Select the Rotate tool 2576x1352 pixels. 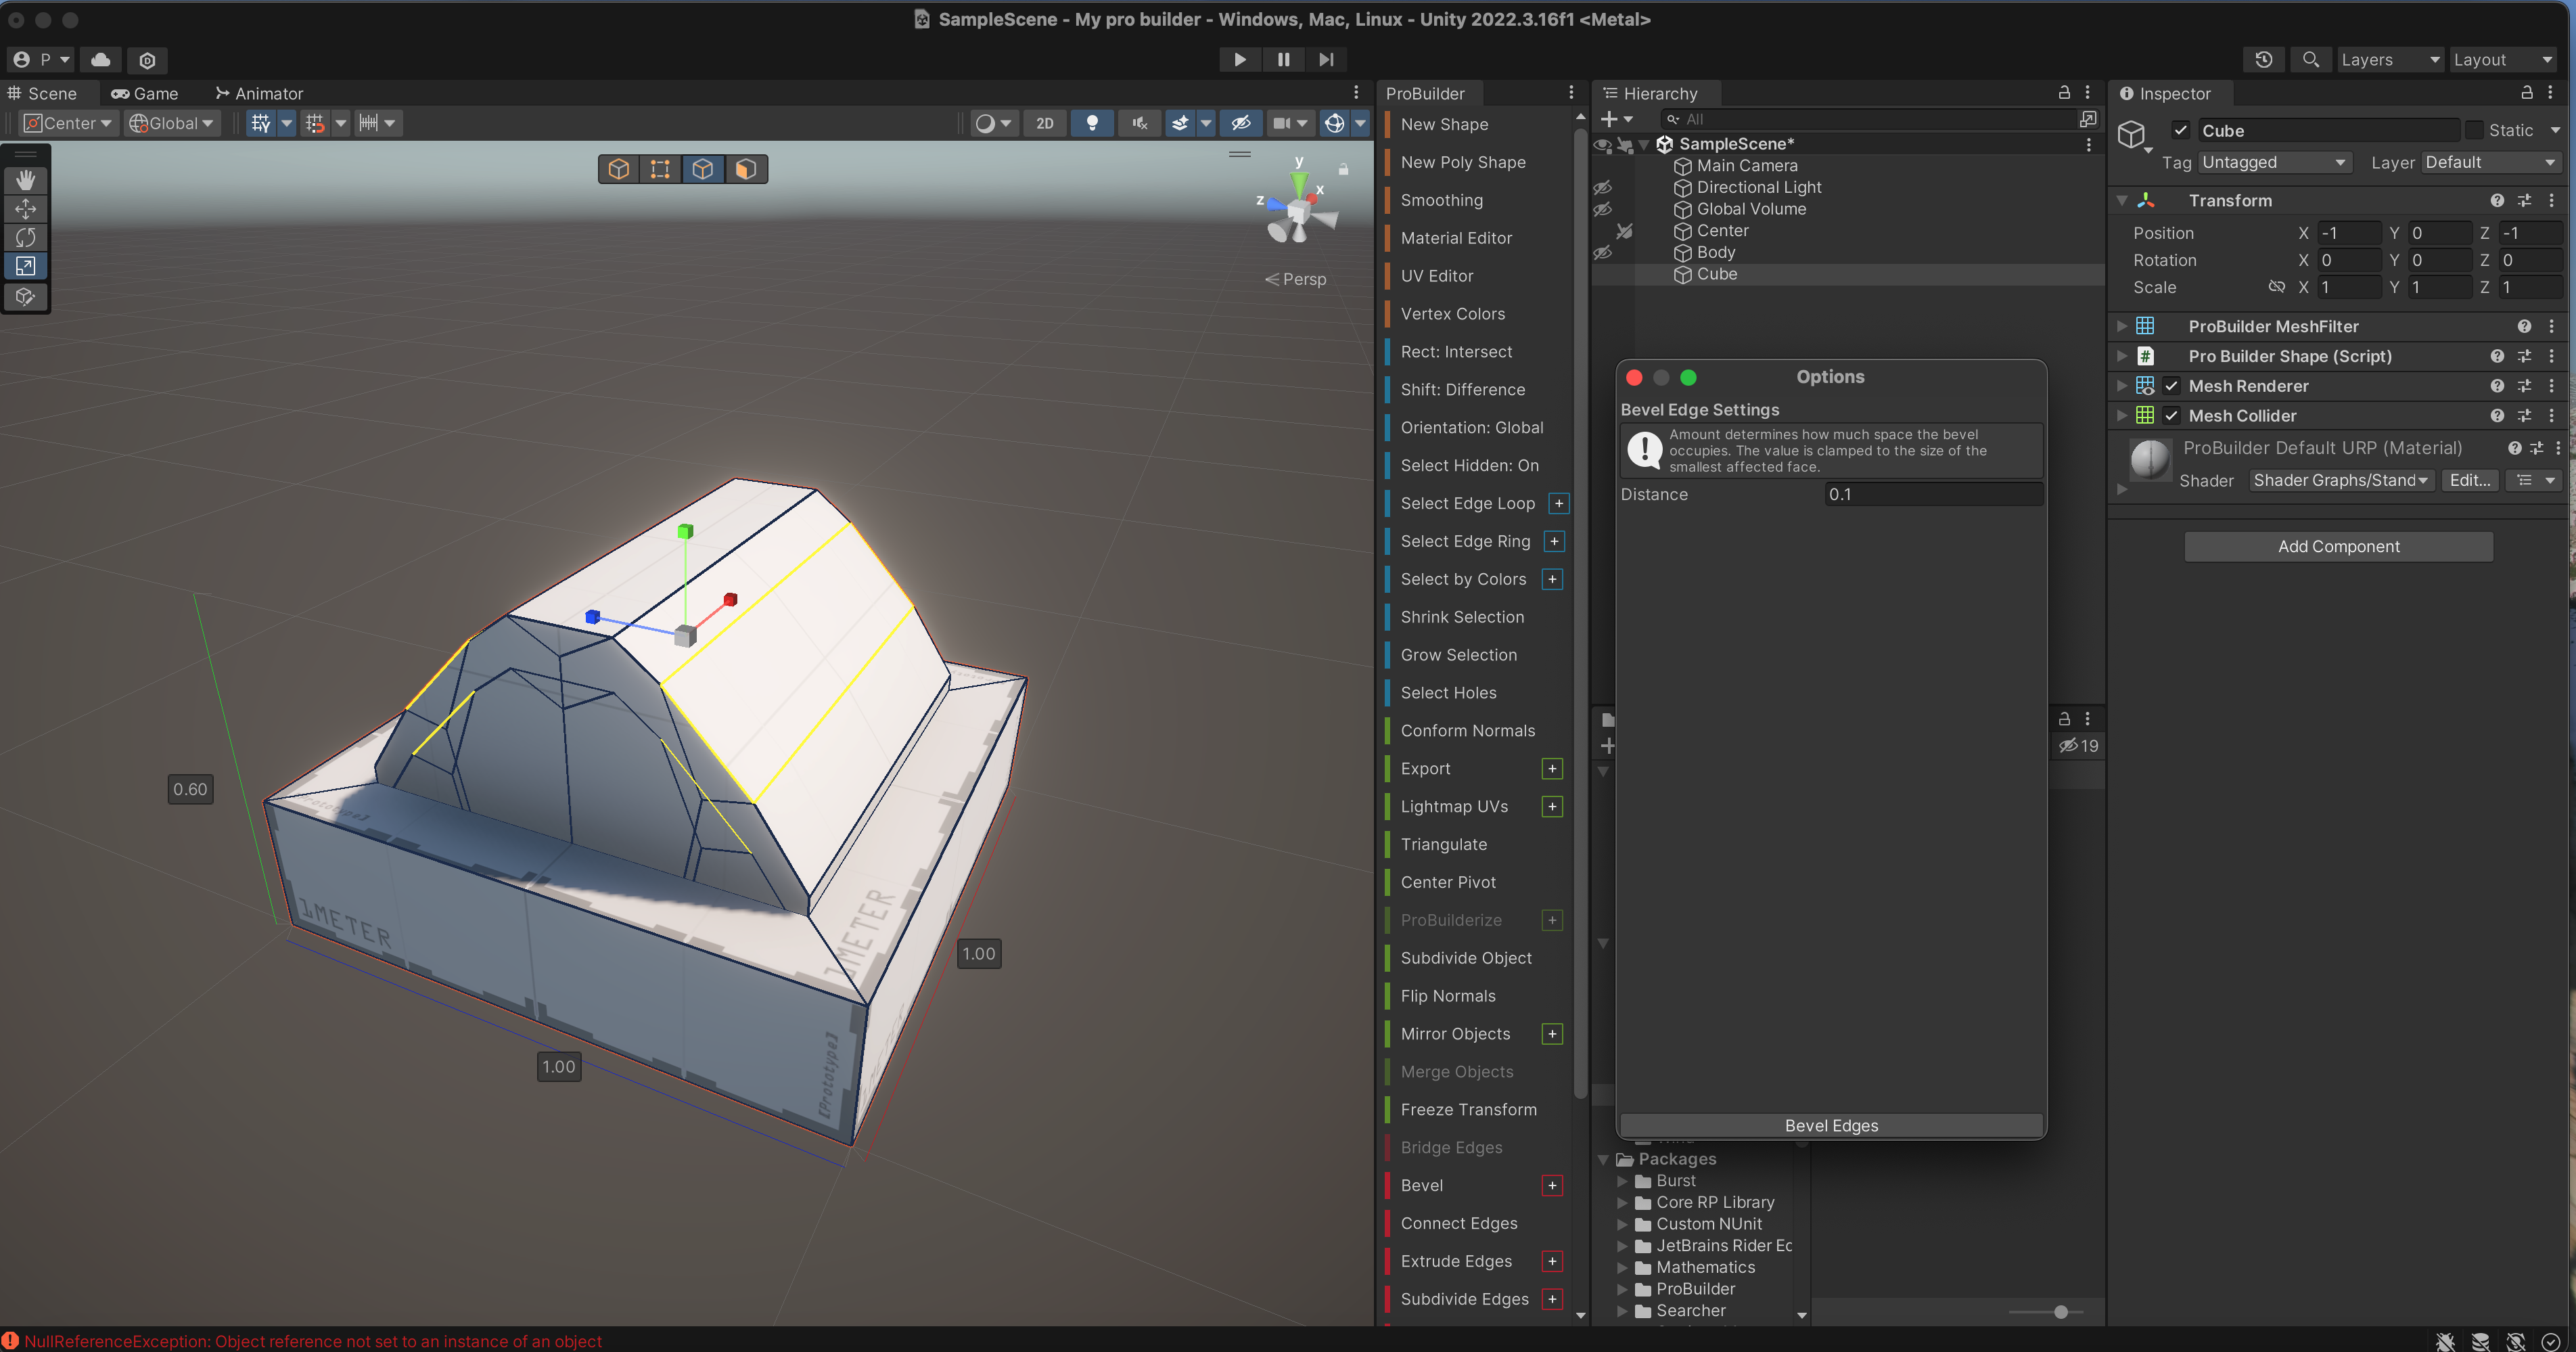pos(25,238)
